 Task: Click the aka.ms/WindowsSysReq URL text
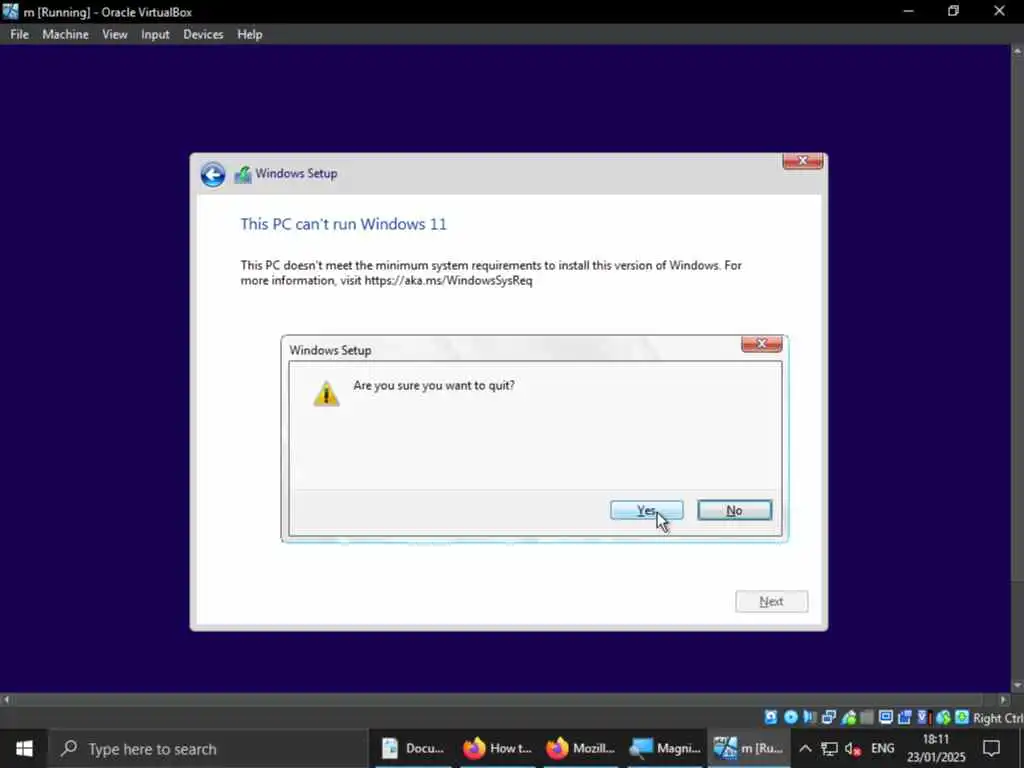click(449, 281)
